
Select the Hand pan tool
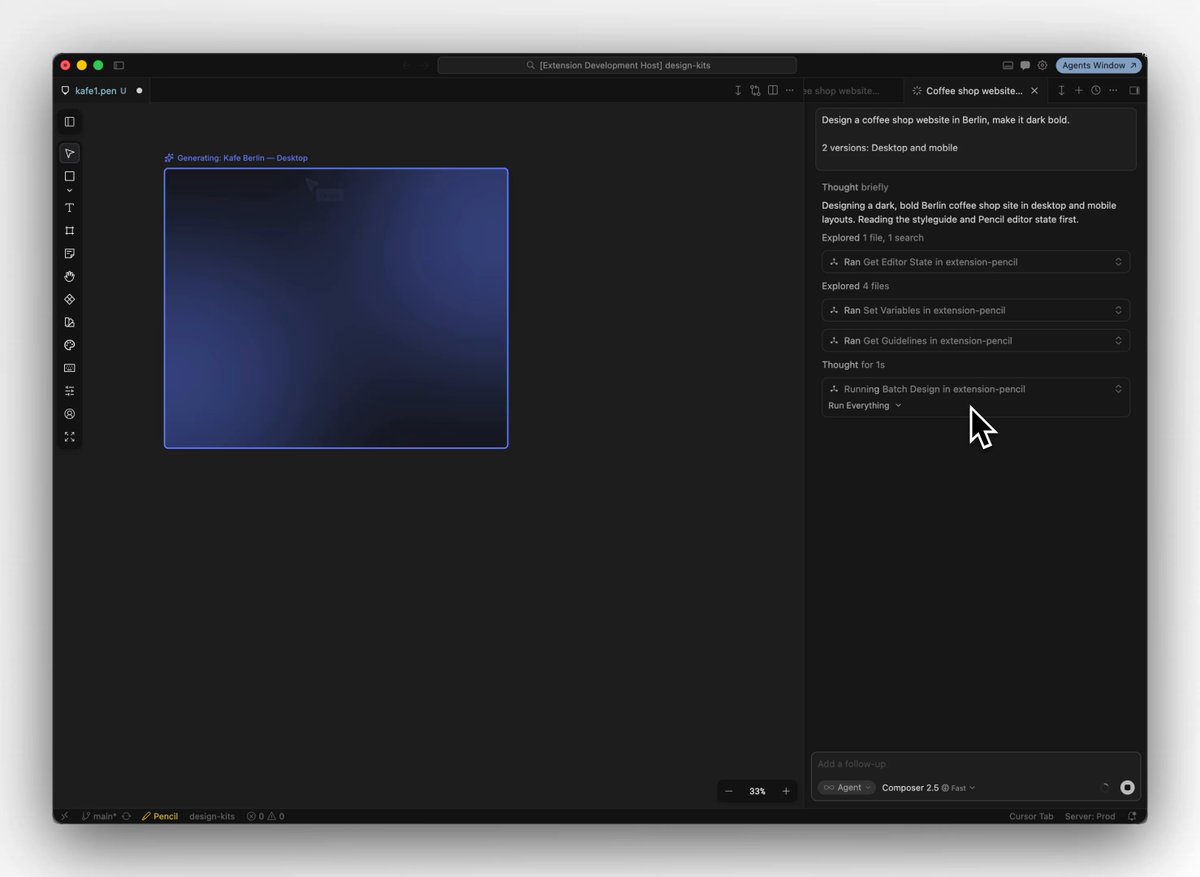click(69, 277)
